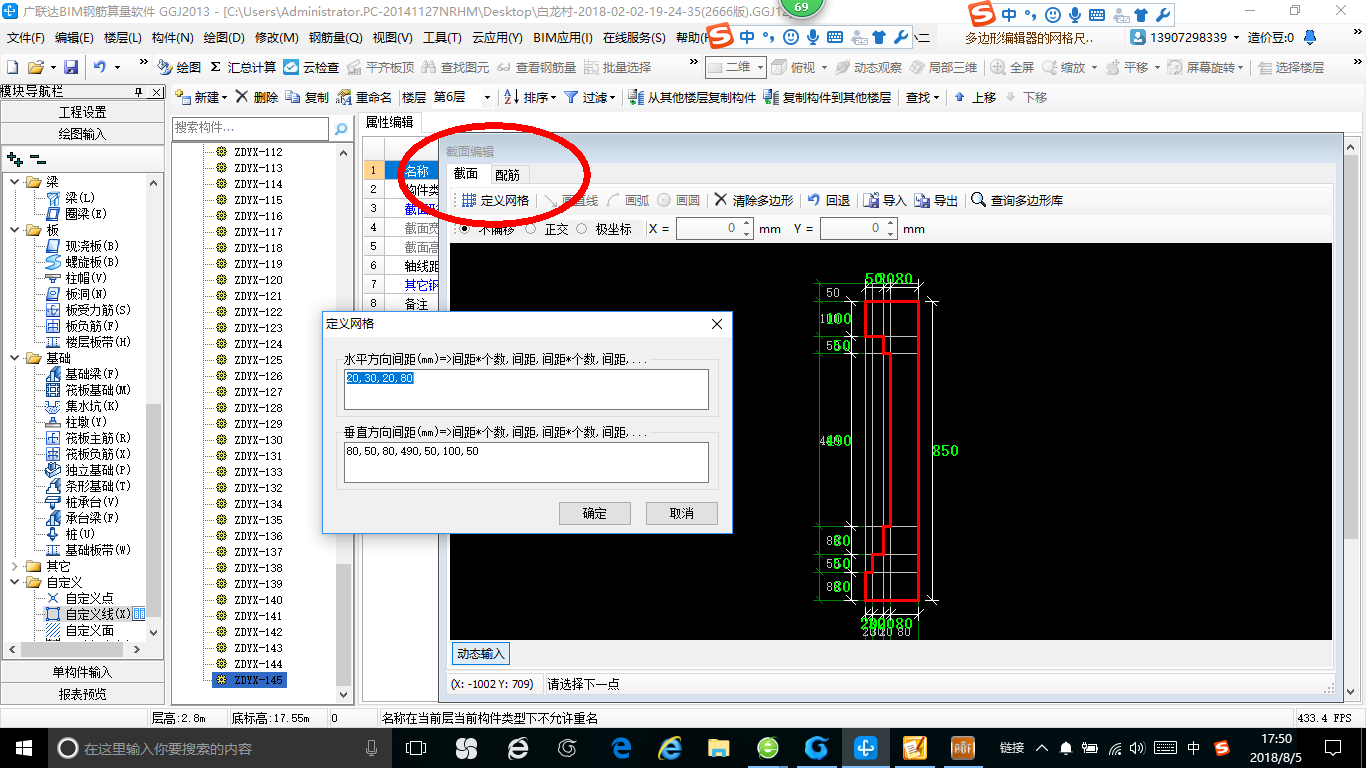The image size is (1366, 768).
Task: Click the 动态输入 button
Action: (x=481, y=653)
